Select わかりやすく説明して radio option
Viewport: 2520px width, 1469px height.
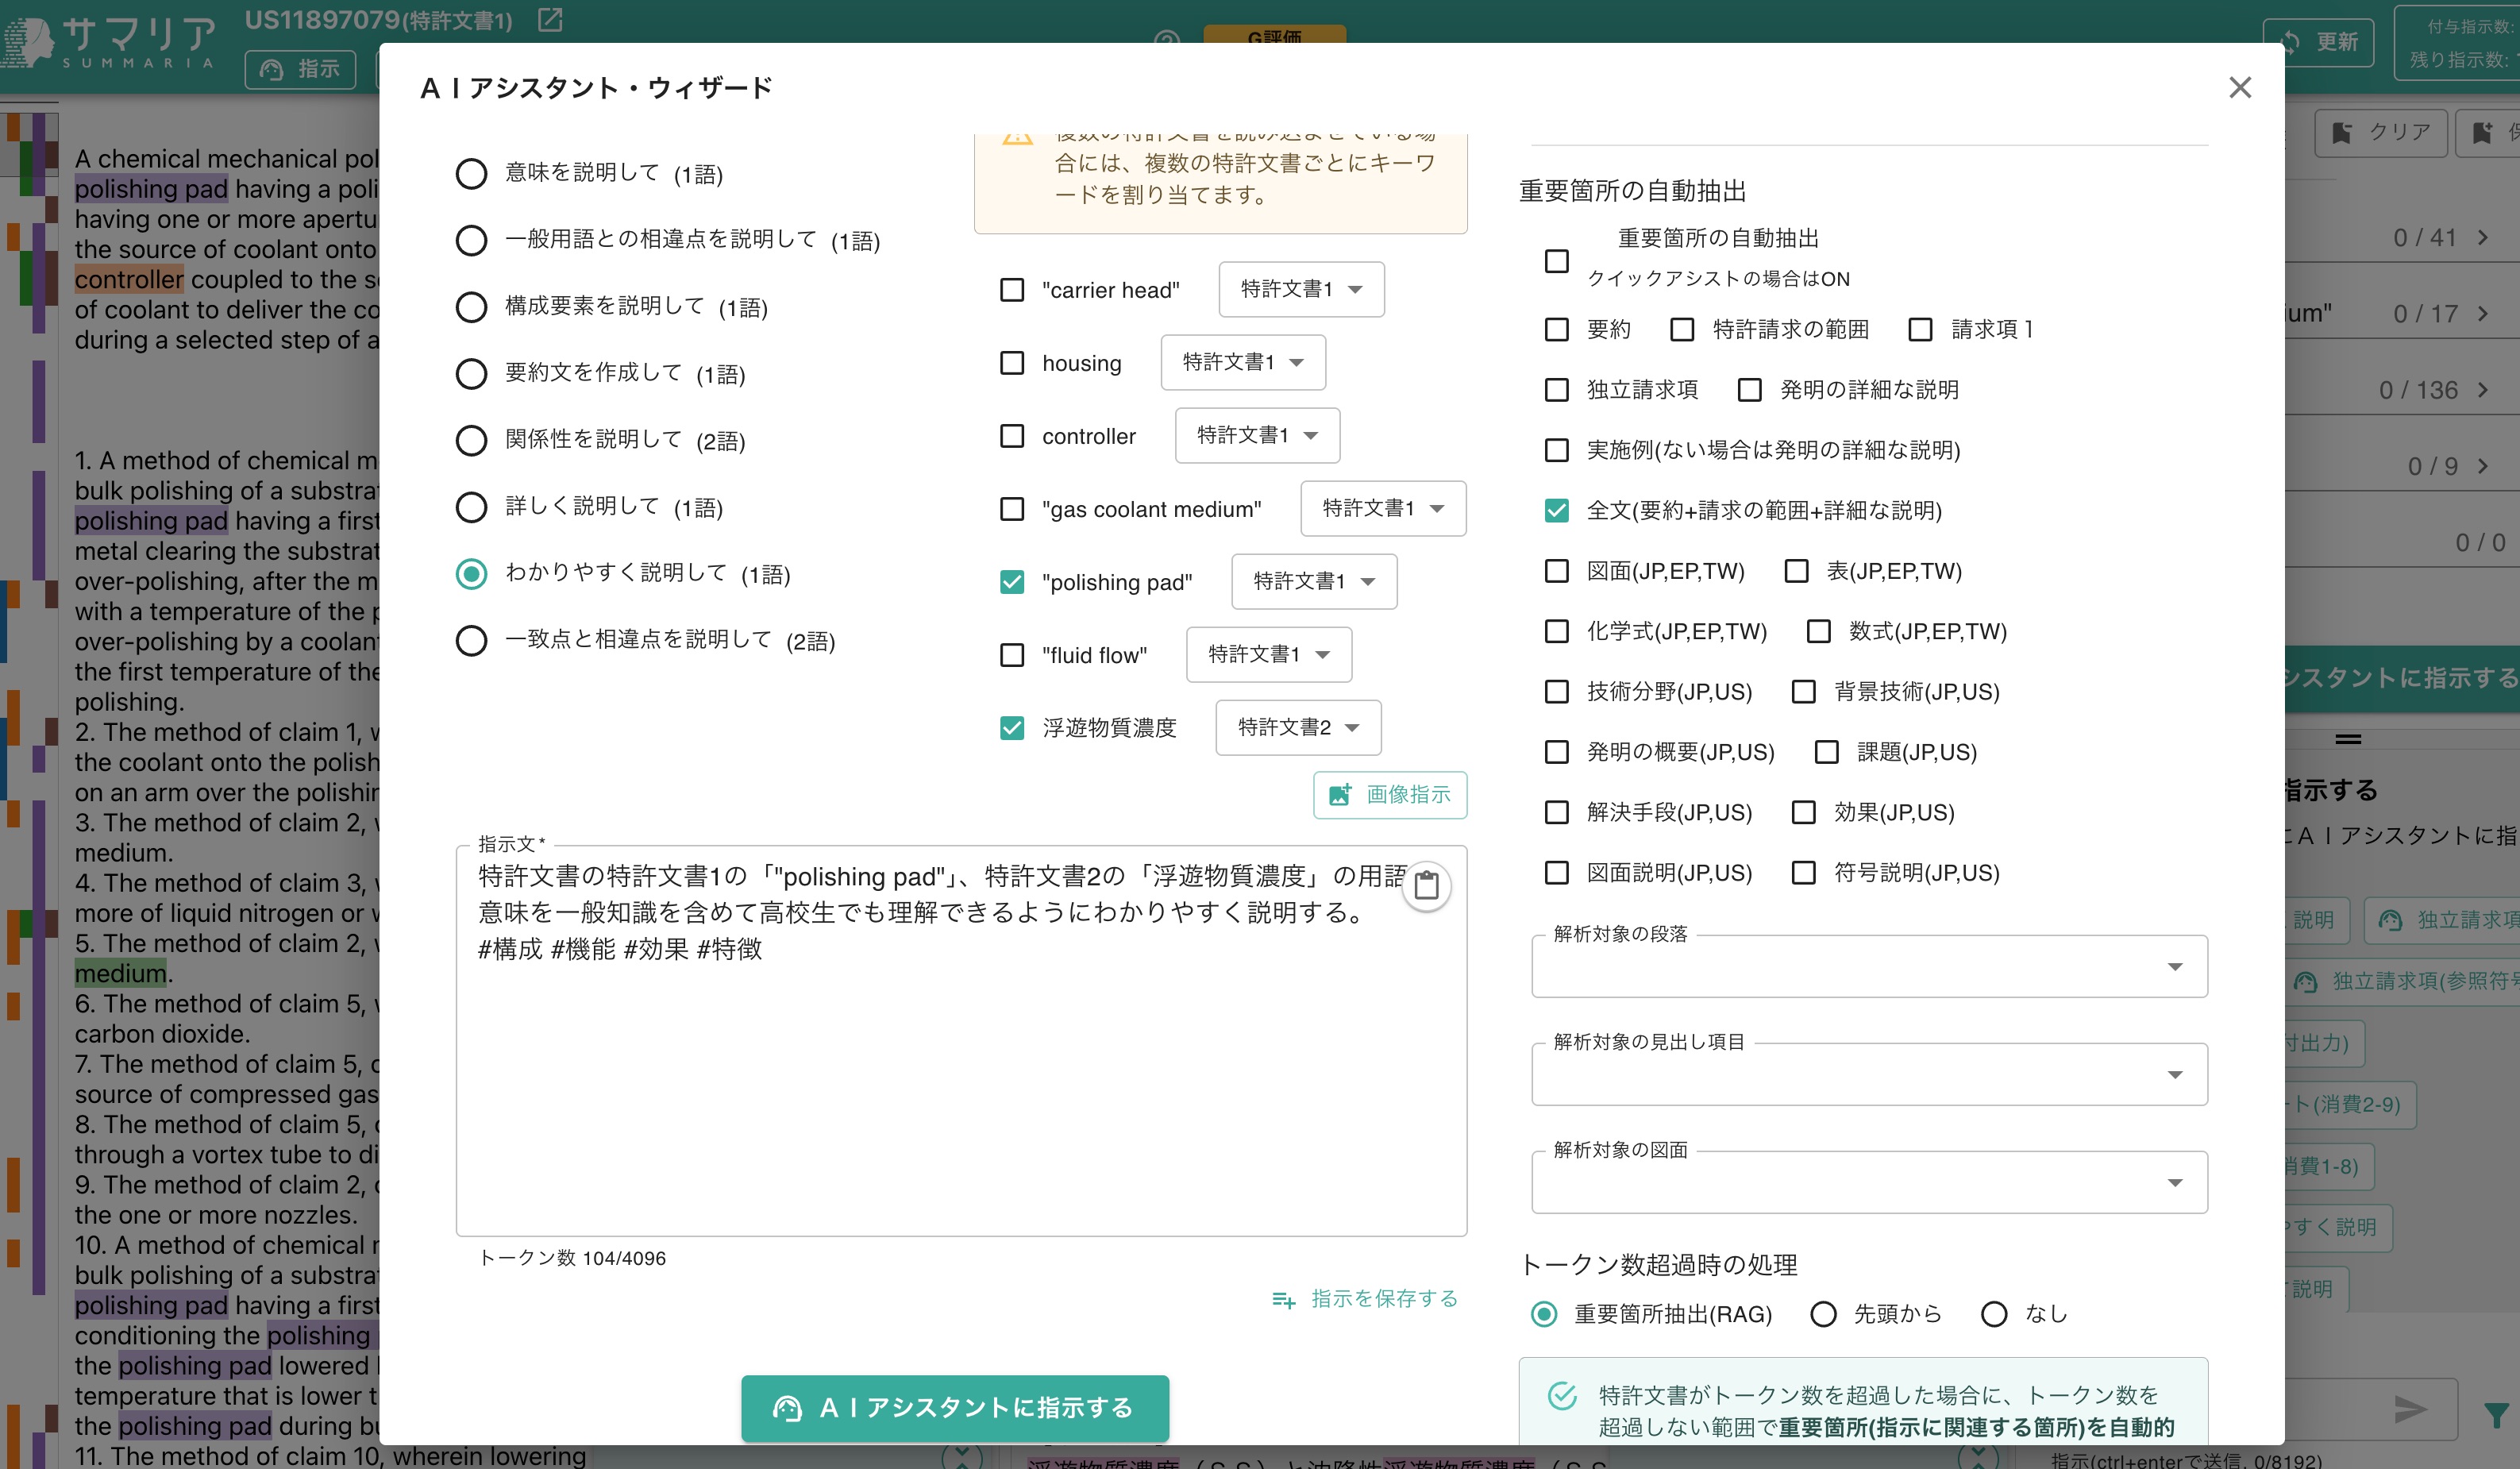471,574
